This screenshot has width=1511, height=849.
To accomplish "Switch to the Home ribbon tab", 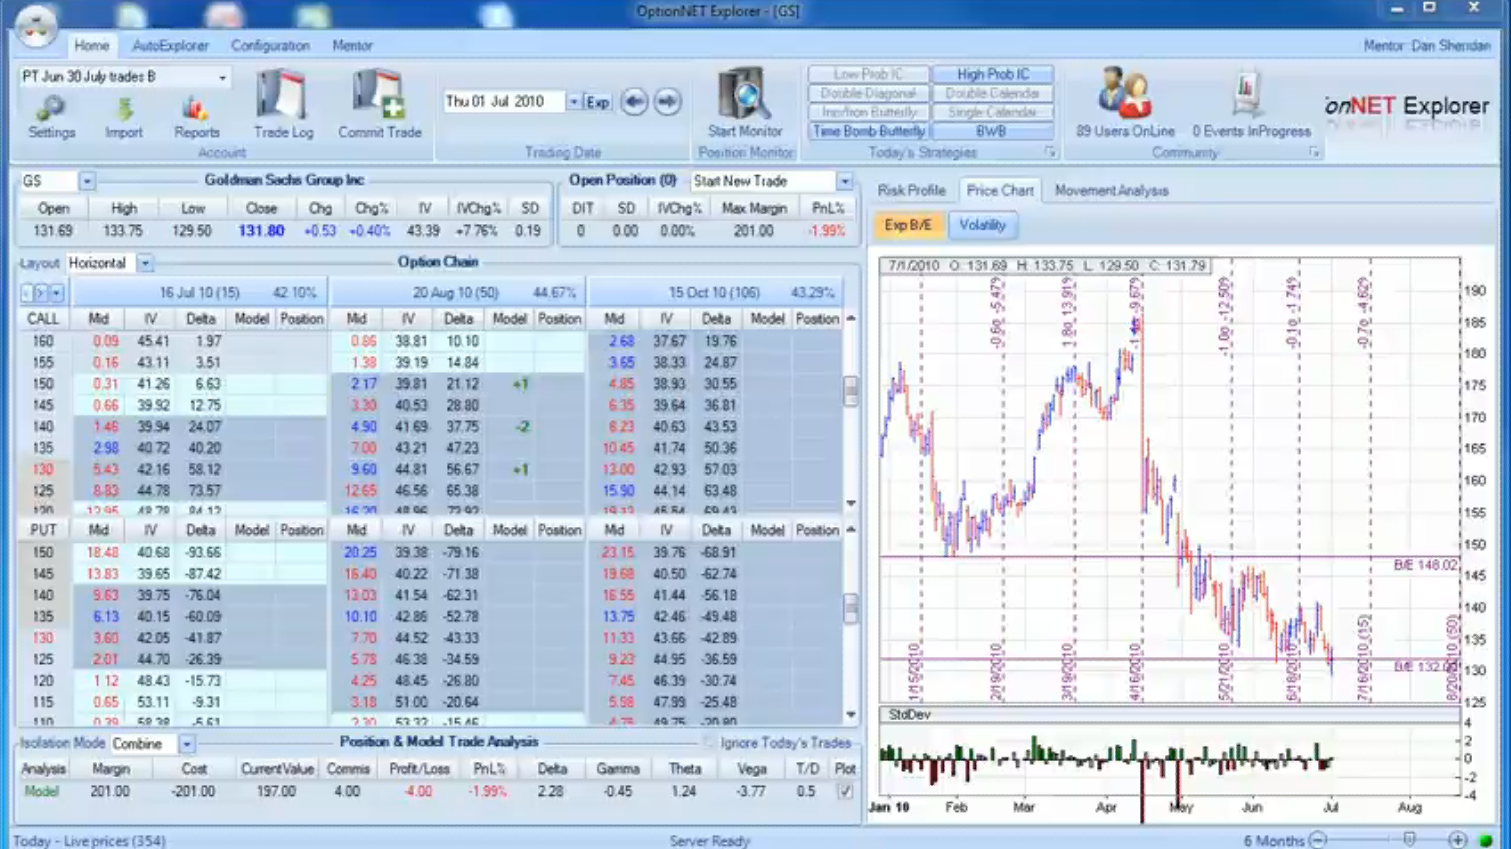I will point(91,46).
